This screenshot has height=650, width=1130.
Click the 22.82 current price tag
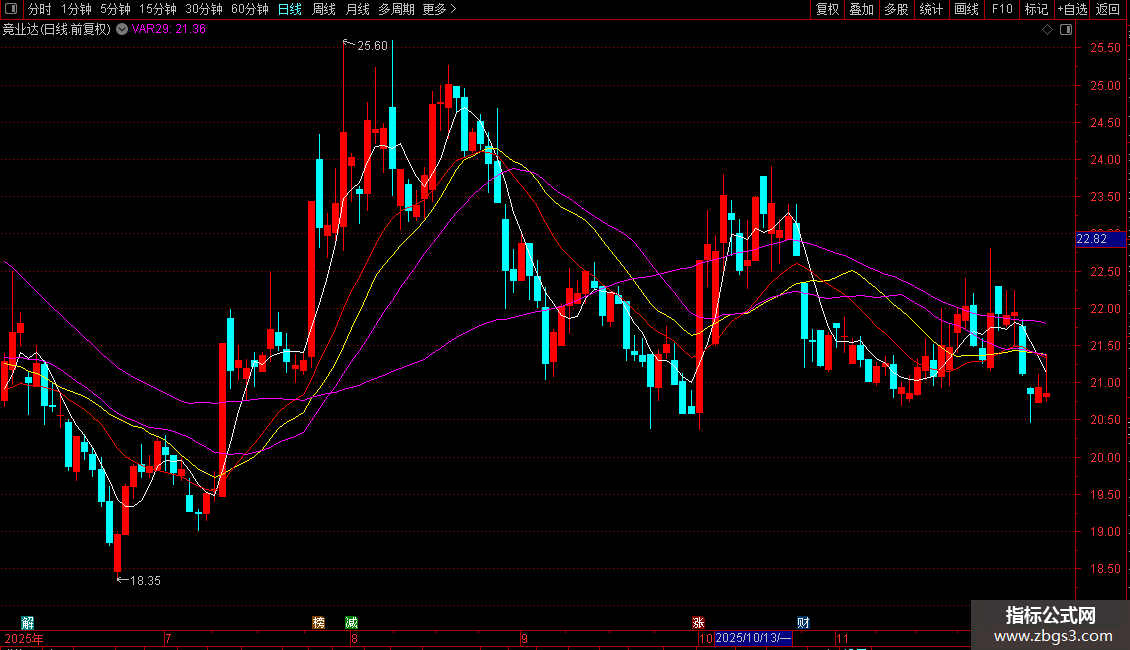click(1100, 239)
